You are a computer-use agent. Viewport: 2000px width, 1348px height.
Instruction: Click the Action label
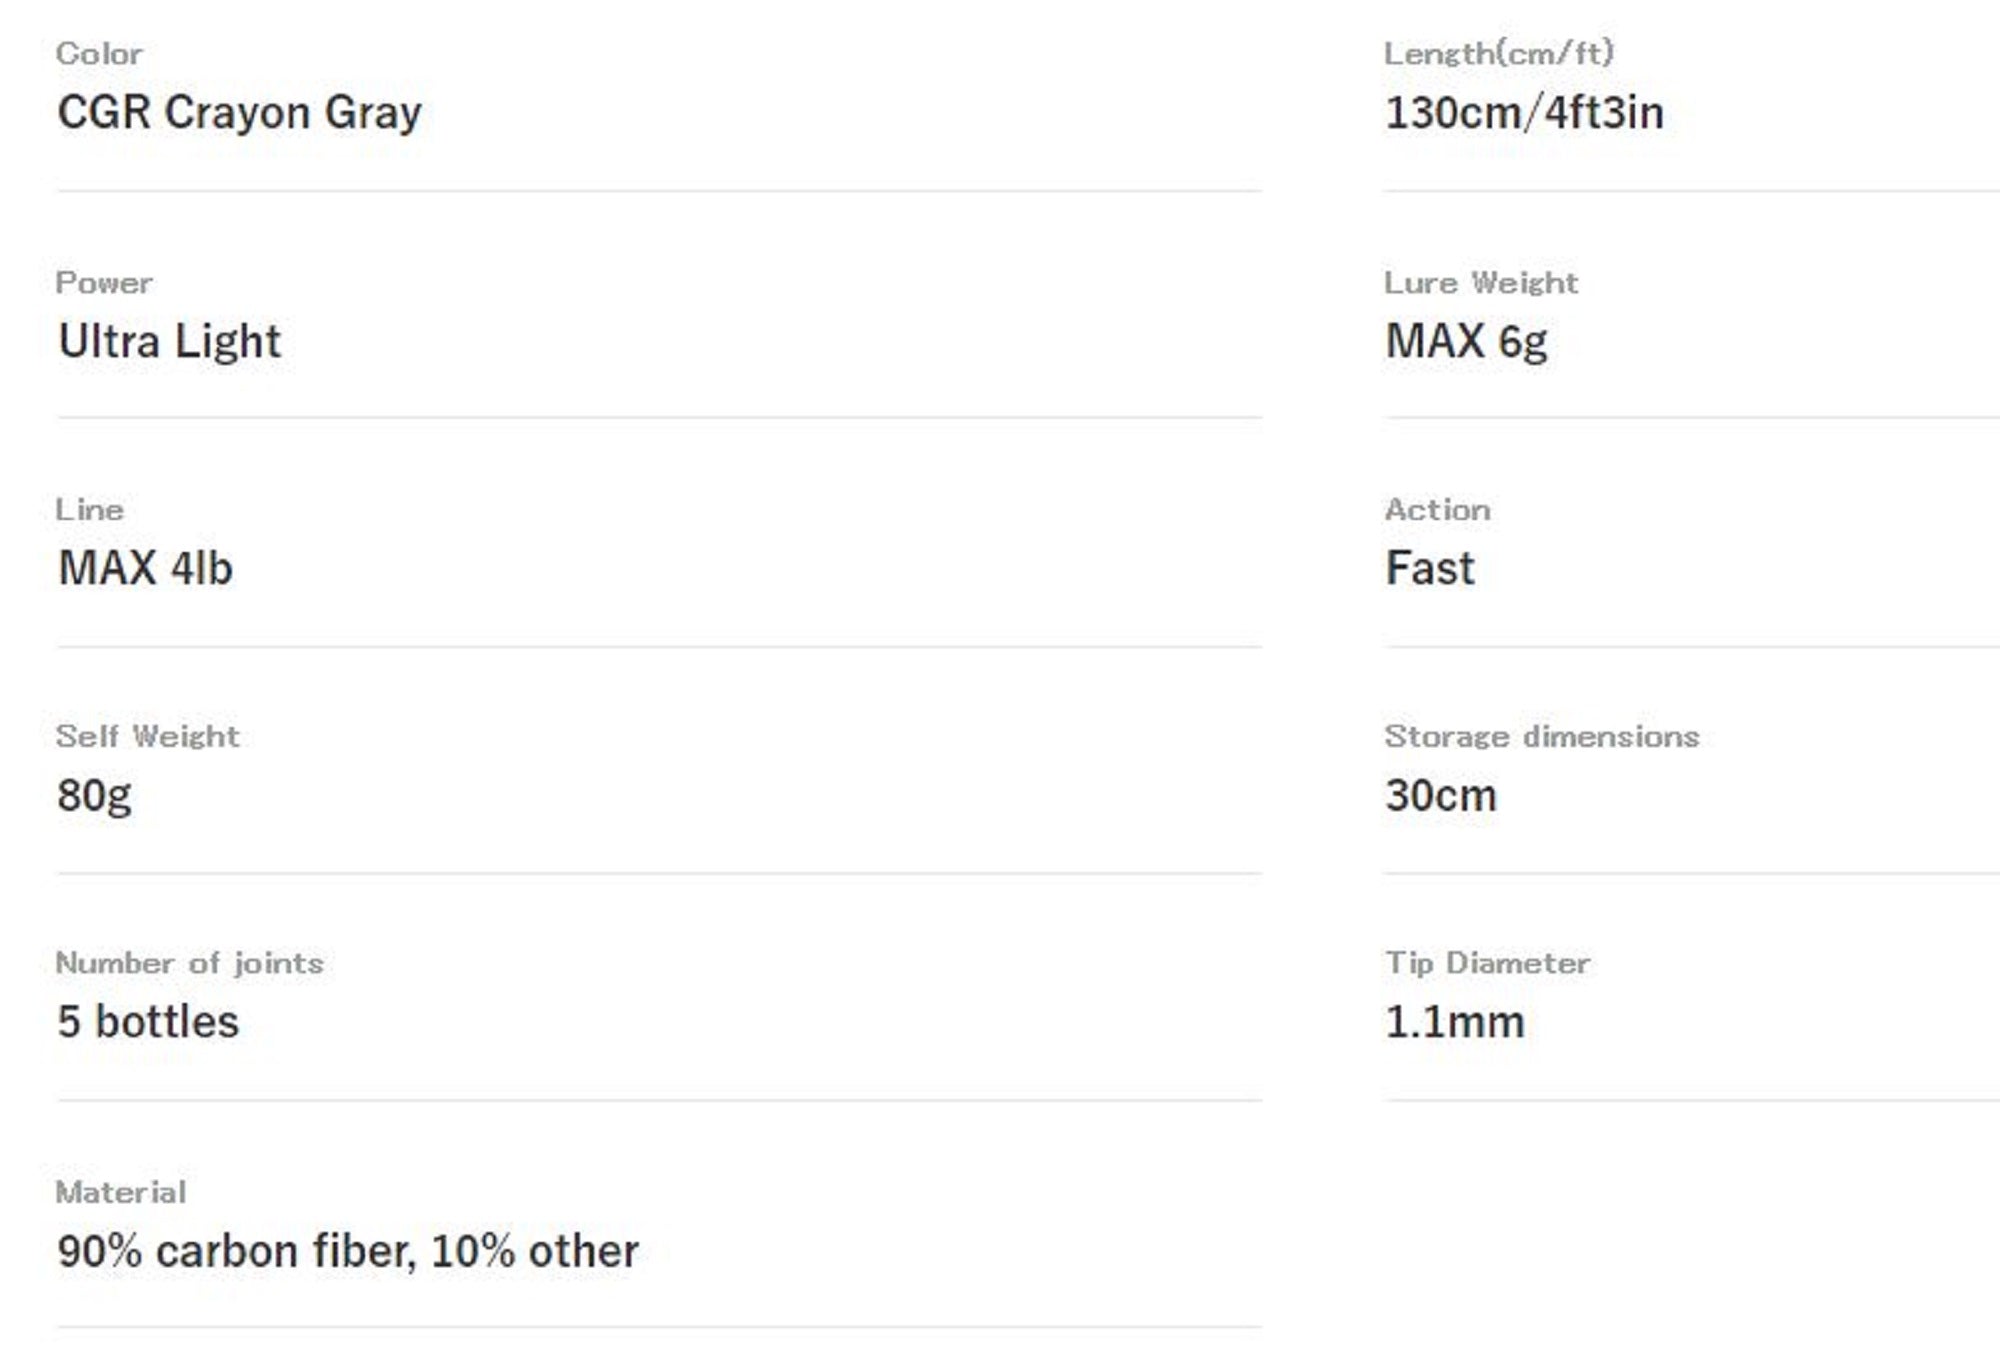pos(1437,510)
